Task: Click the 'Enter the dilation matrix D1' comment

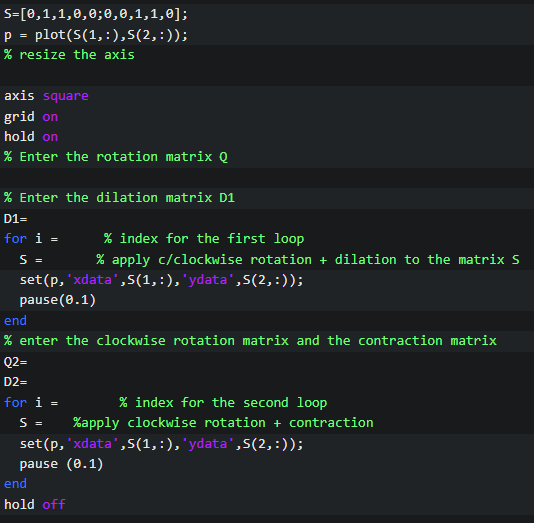Action: (119, 198)
